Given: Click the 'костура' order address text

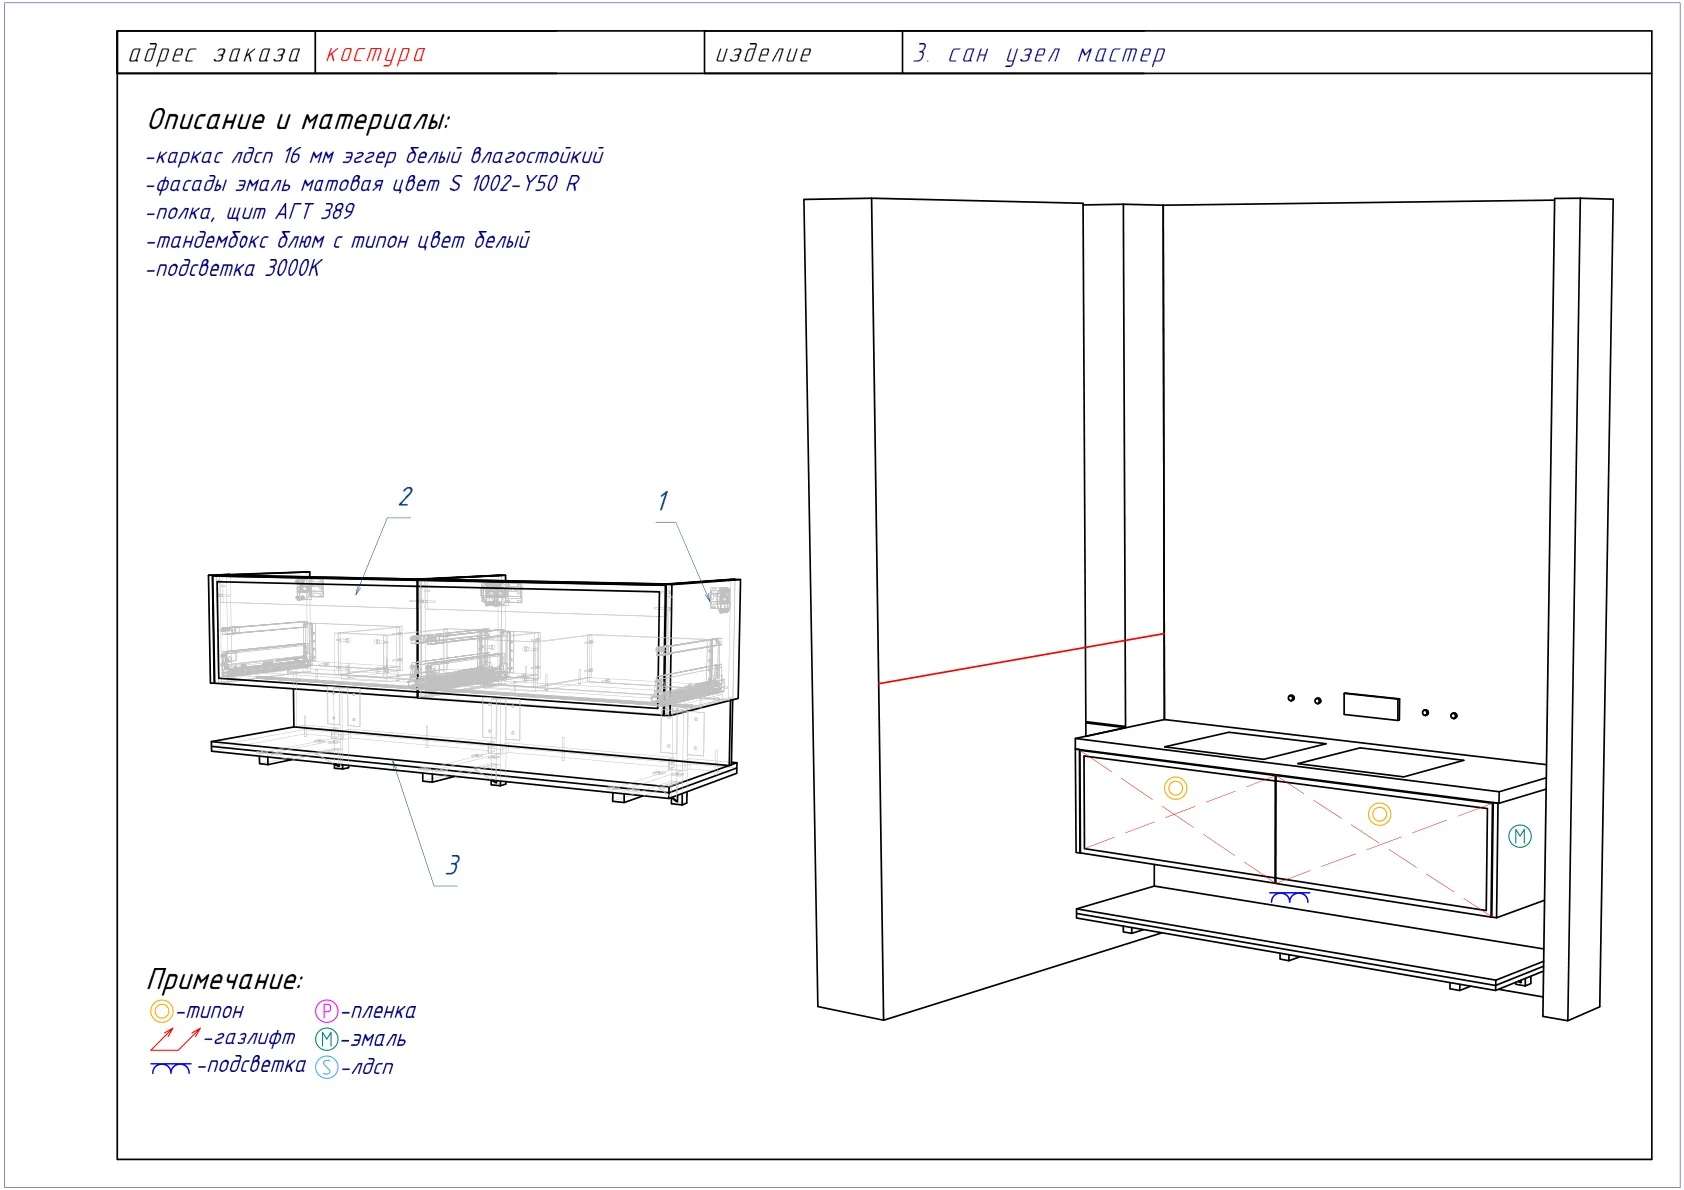Looking at the screenshot, I should (375, 54).
